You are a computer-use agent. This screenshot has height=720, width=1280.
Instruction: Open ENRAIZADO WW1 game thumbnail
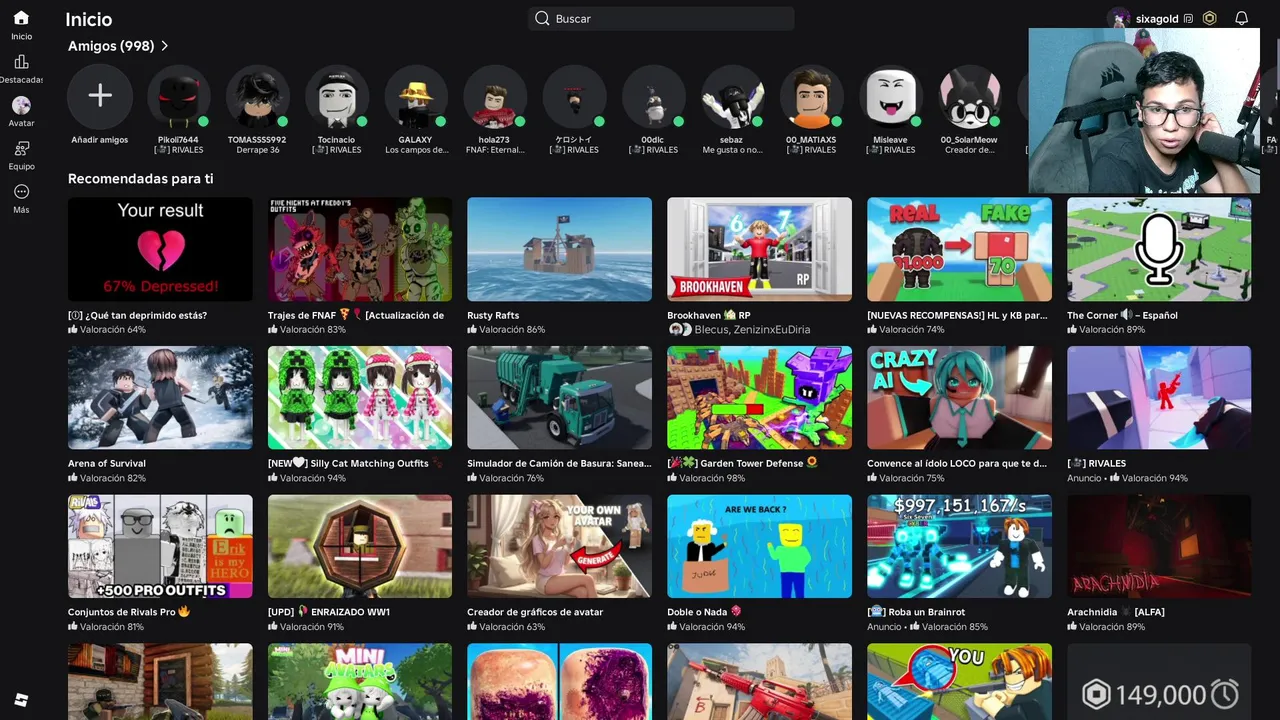(360, 546)
